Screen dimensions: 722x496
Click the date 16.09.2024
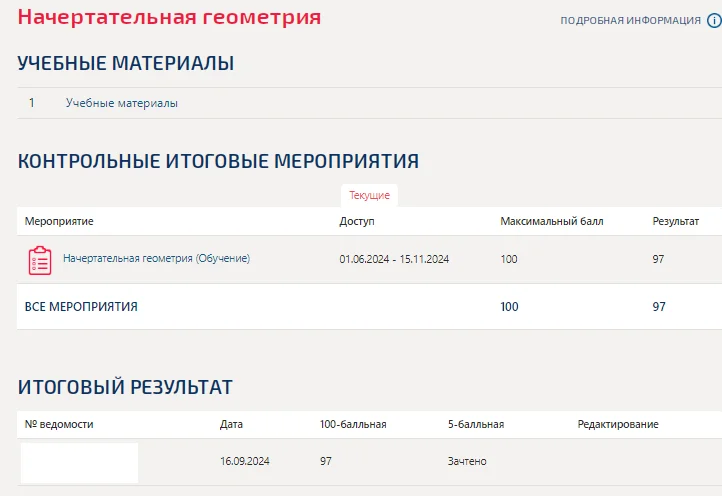pyautogui.click(x=245, y=461)
